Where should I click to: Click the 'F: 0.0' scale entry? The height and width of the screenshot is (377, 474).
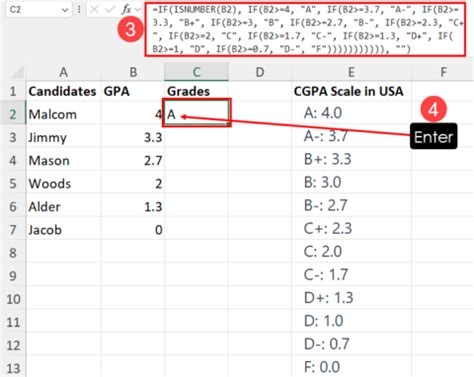pos(322,367)
